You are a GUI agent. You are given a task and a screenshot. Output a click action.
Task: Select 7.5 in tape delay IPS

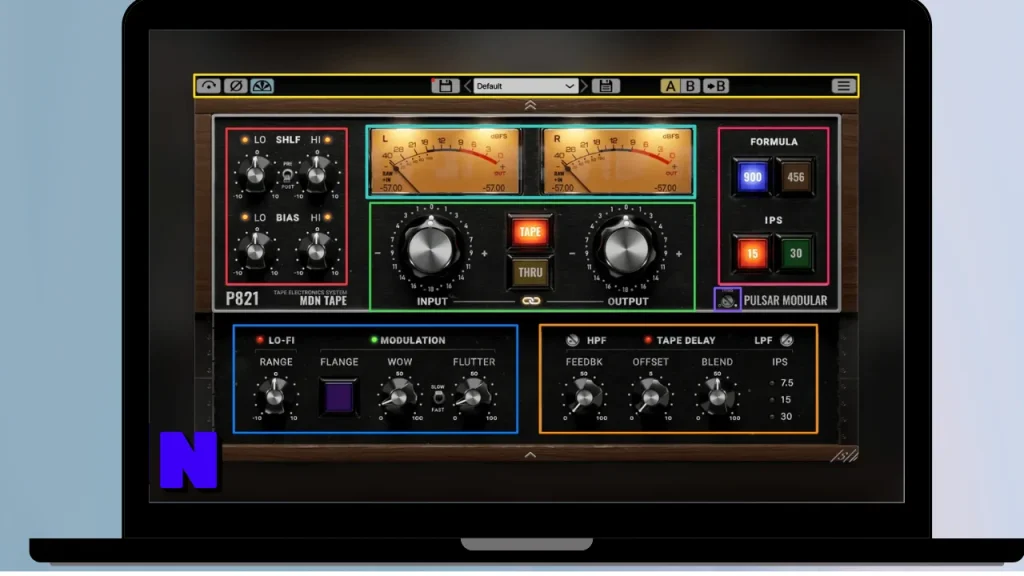click(782, 383)
